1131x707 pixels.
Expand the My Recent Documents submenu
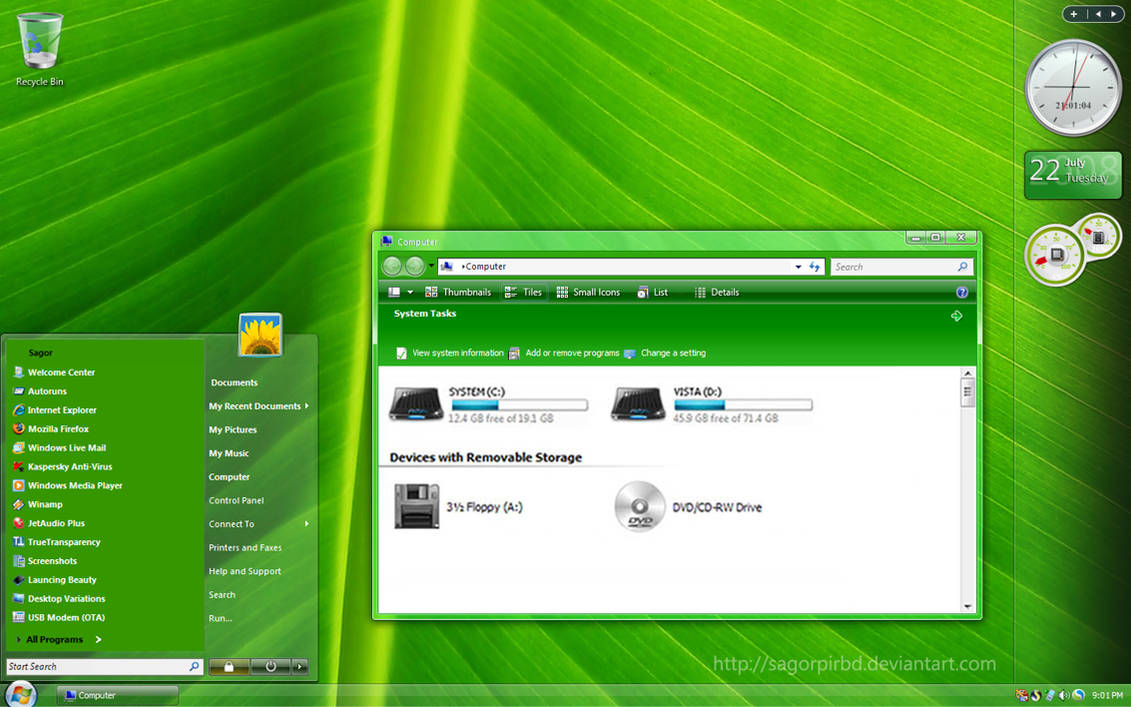point(256,406)
